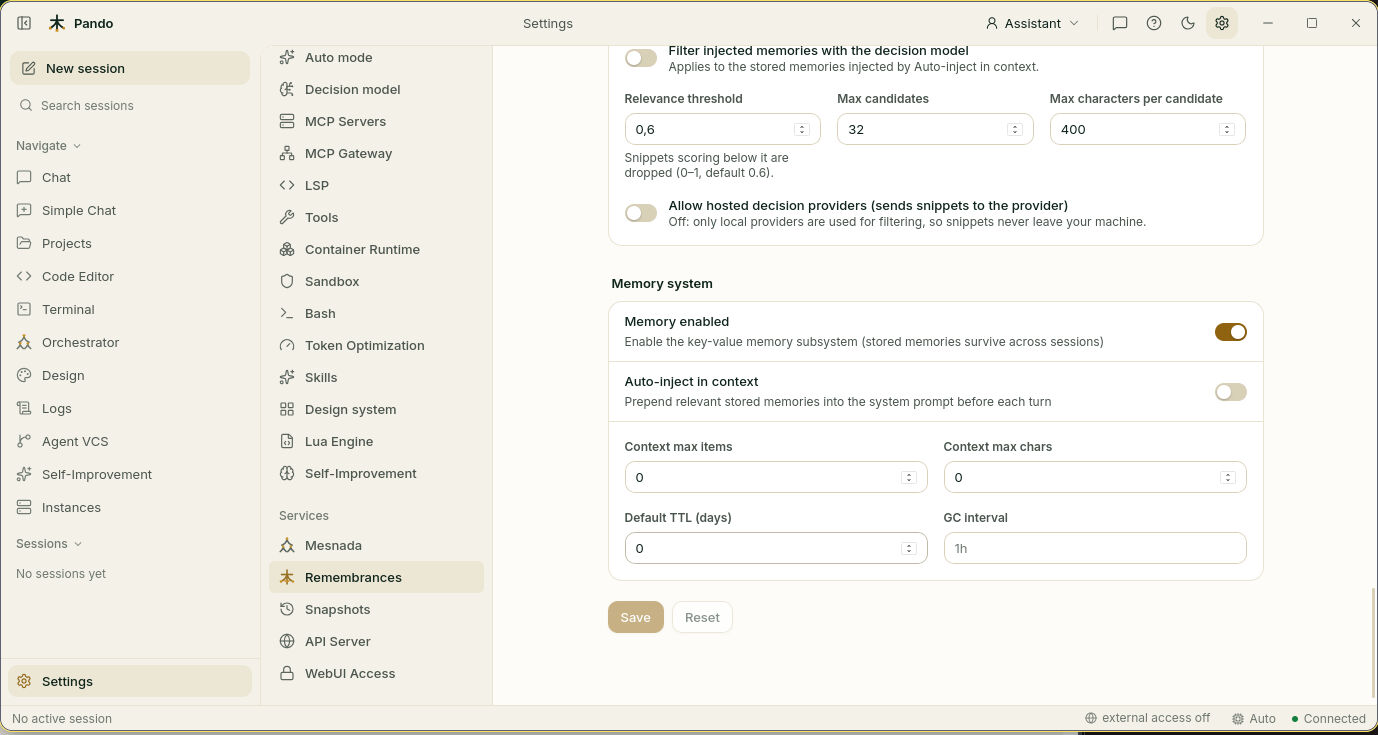Image resolution: width=1378 pixels, height=735 pixels.
Task: Open Agent VCS in navigation
Action: 130,441
